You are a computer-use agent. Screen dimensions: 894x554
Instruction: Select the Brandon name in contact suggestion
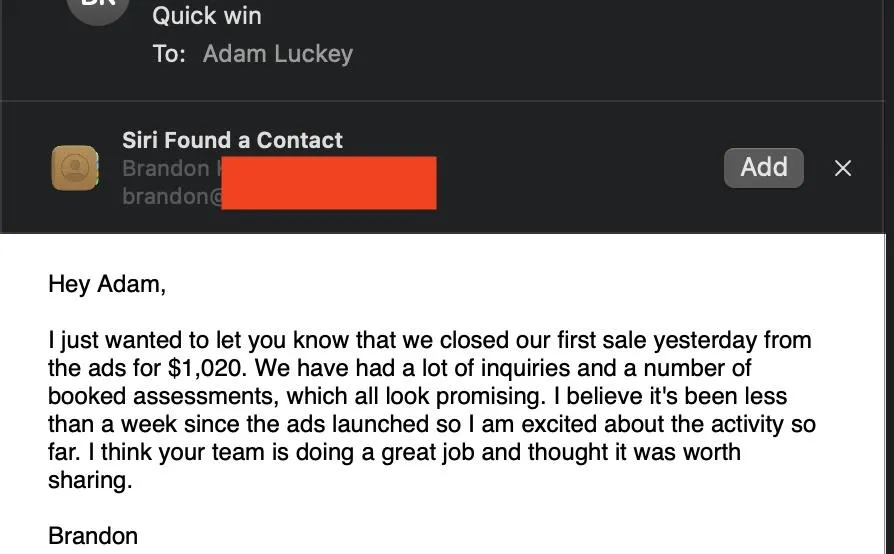coord(166,168)
